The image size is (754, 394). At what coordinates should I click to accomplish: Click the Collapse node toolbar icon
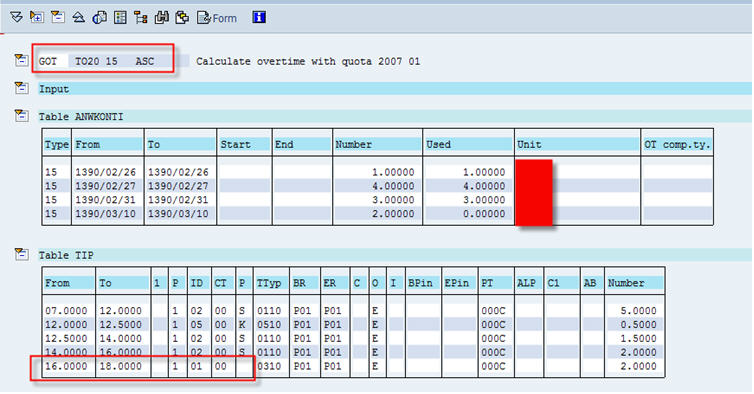point(58,18)
